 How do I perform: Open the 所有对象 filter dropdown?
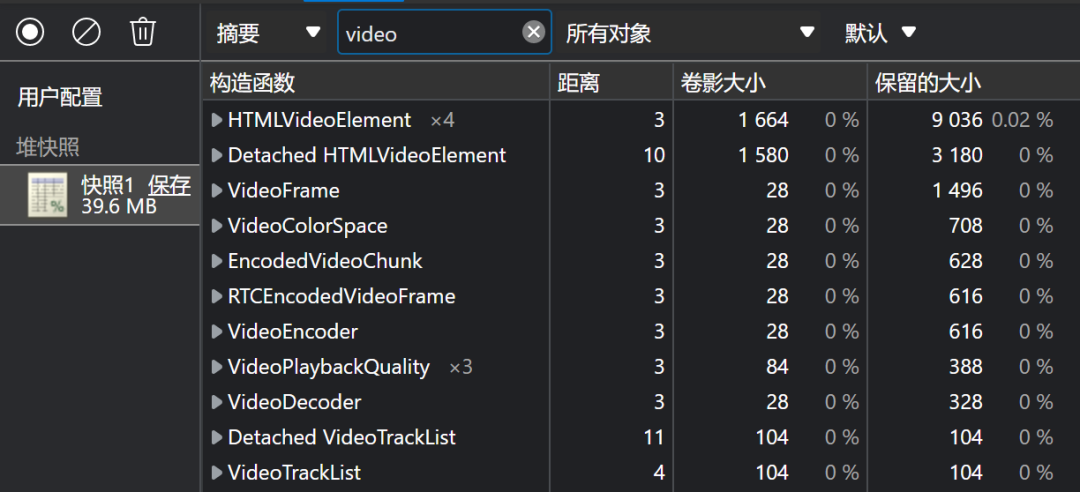(x=690, y=32)
